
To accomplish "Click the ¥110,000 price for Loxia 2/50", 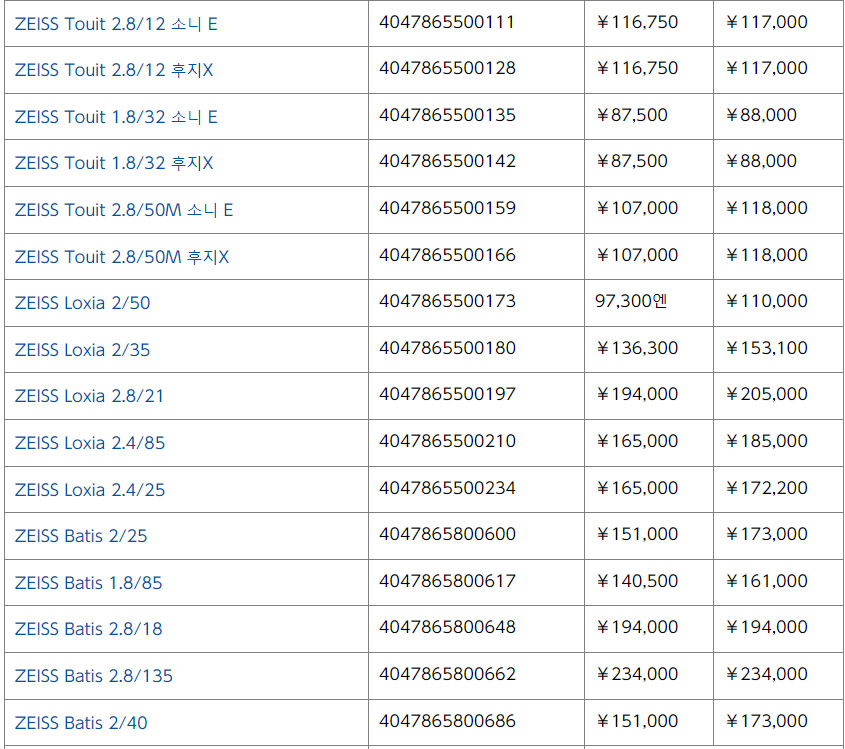I will (766, 301).
